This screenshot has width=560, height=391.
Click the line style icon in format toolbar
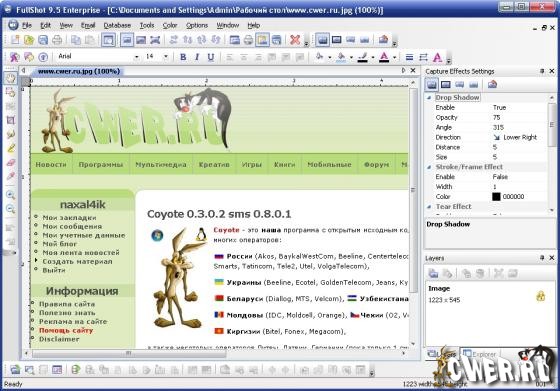pyautogui.click(x=410, y=57)
